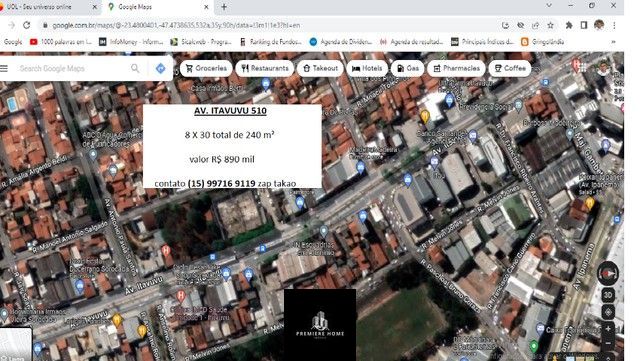Filter map by Restaurants
The height and width of the screenshot is (361, 640).
pos(264,68)
